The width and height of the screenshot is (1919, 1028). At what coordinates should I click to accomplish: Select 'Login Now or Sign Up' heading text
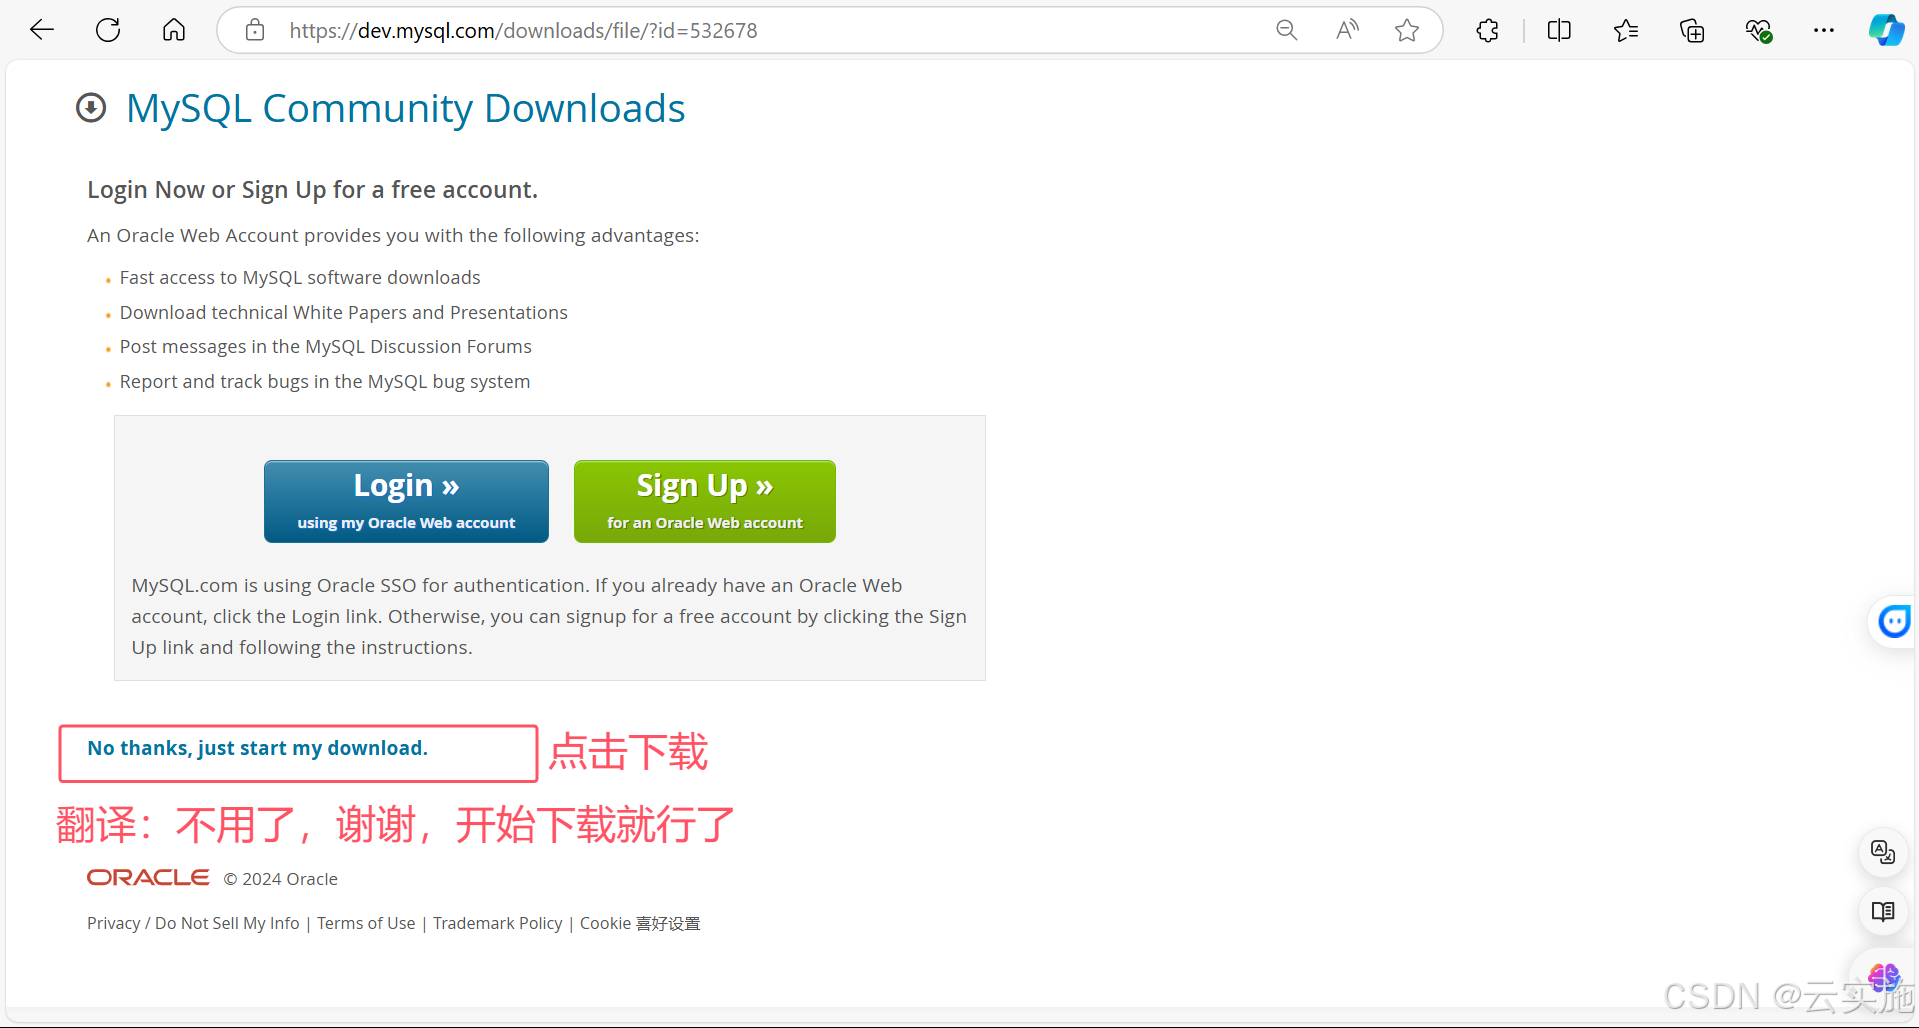[312, 190]
